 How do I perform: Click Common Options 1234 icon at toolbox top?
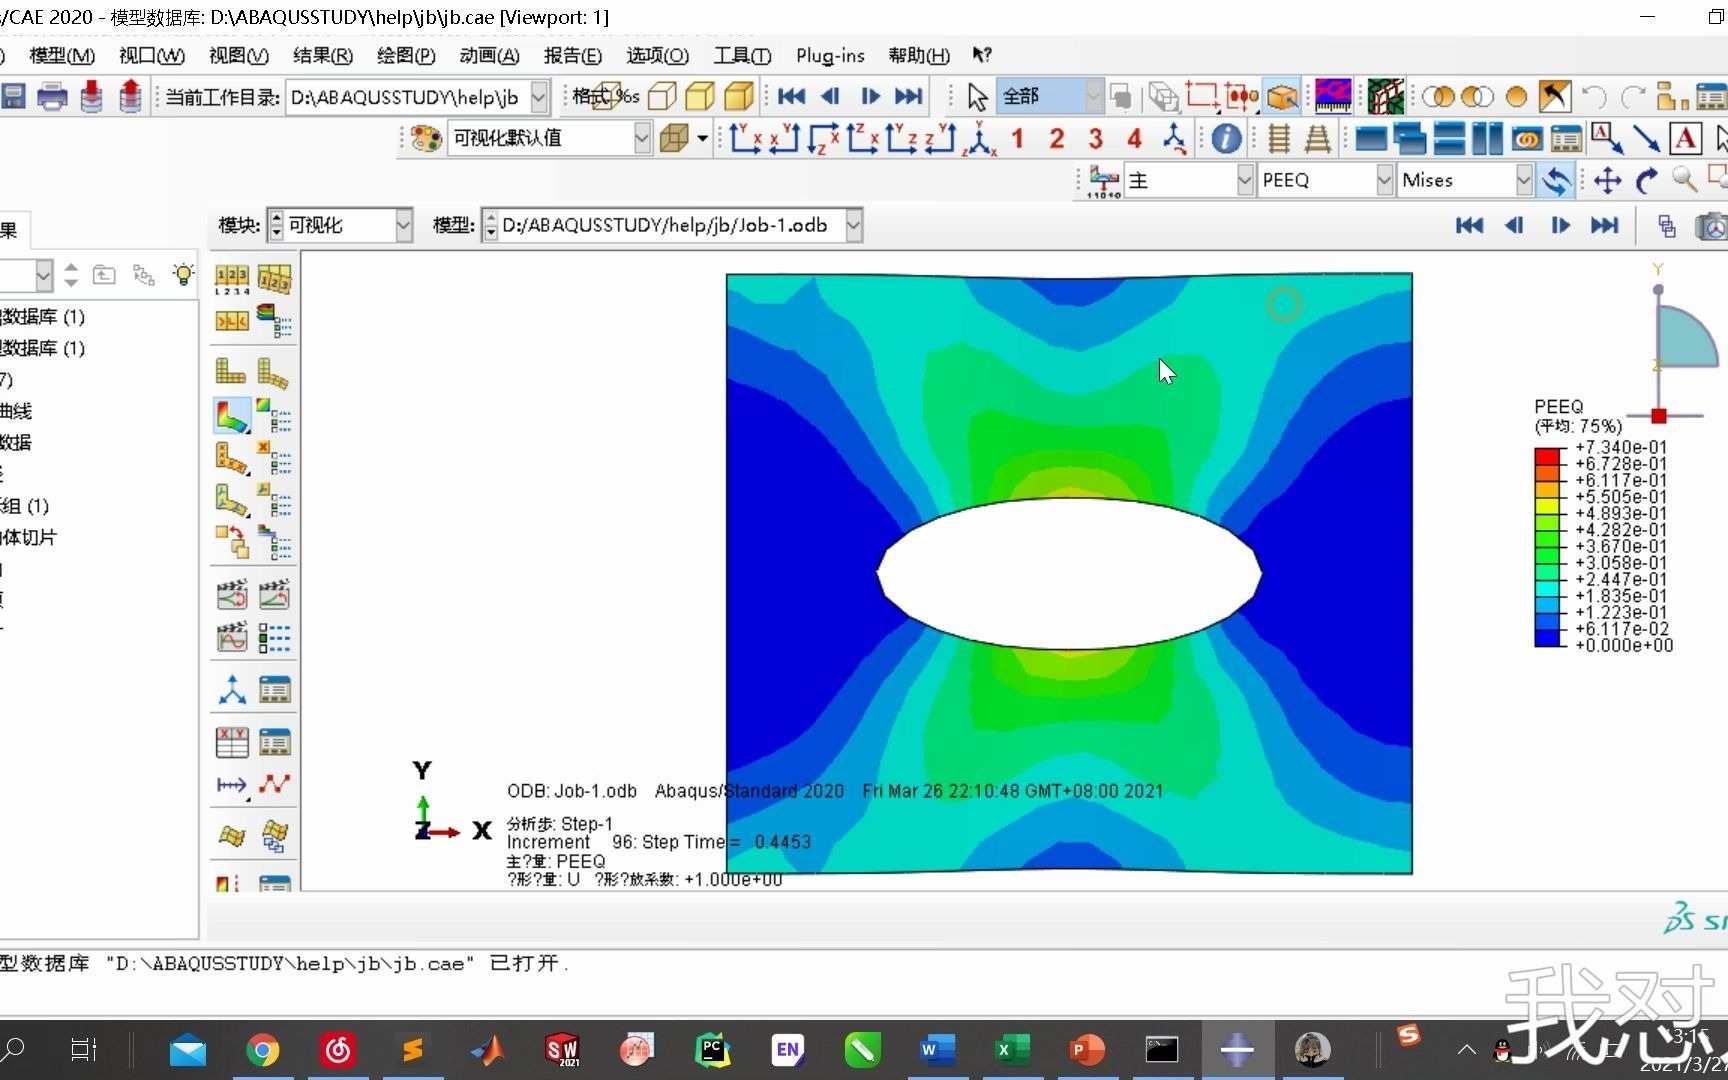coord(232,279)
